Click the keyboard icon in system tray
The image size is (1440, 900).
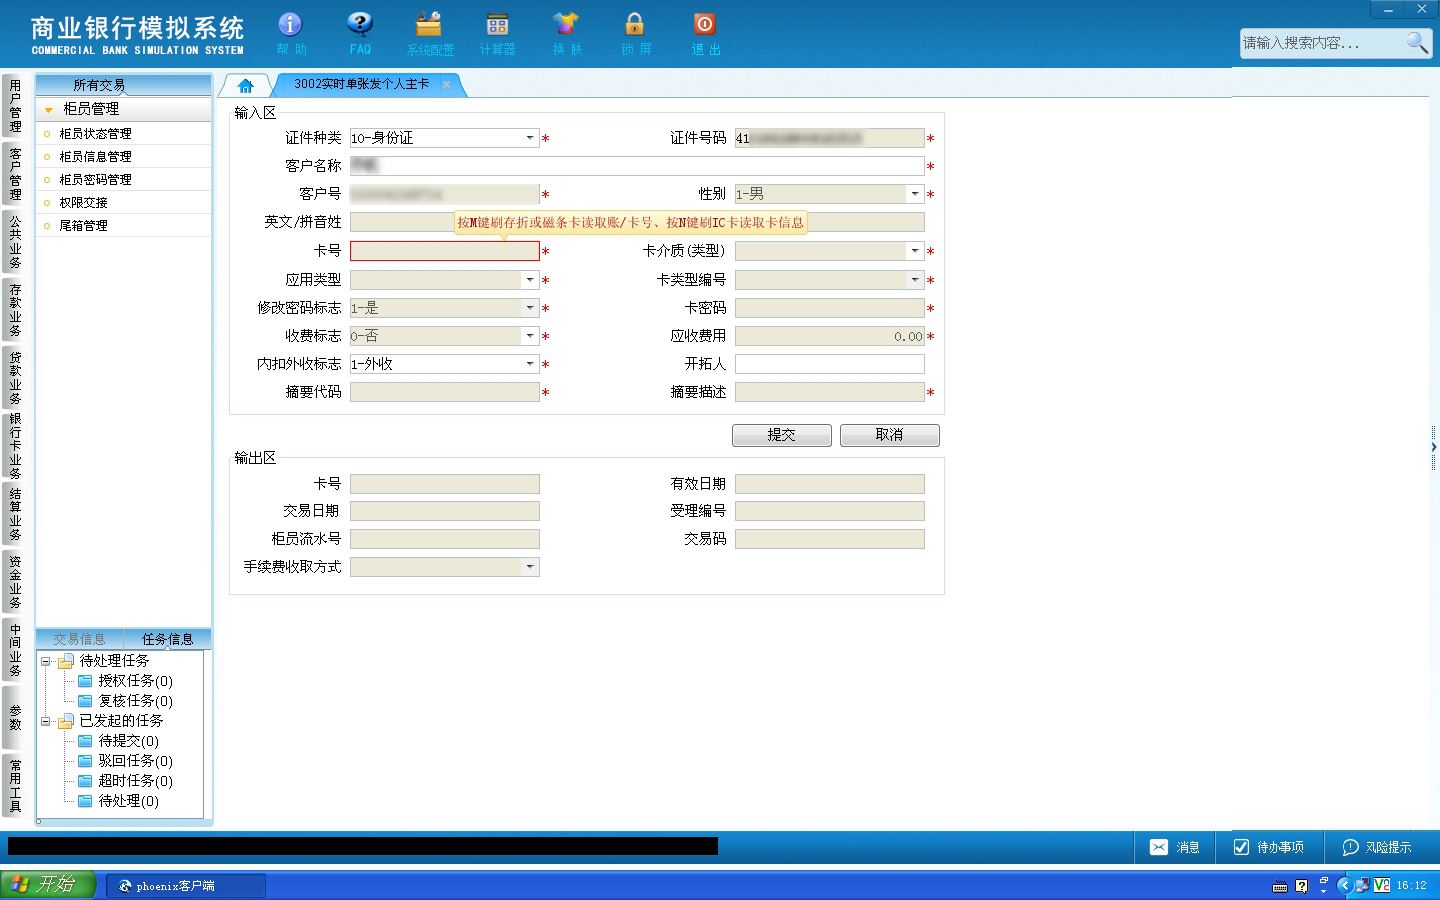1280,886
